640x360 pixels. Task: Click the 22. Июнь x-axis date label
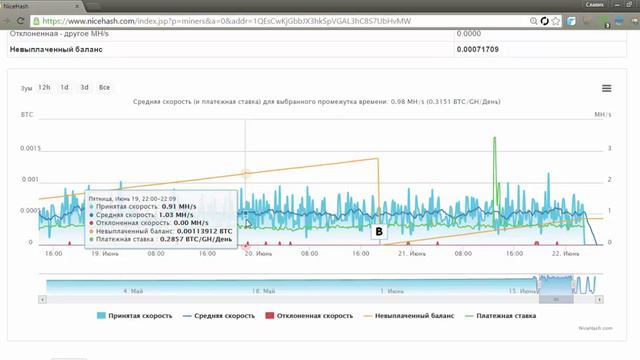pyautogui.click(x=565, y=253)
